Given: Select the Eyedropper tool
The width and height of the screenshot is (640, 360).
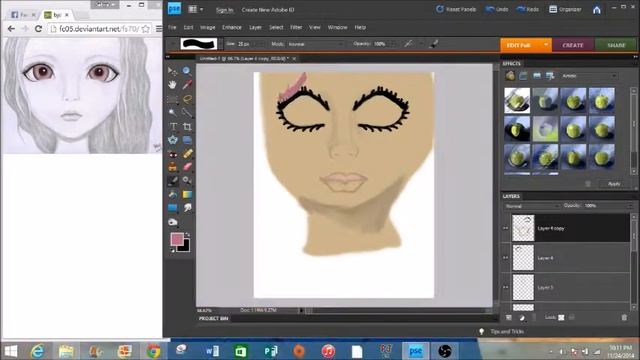Looking at the screenshot, I should pos(187,85).
